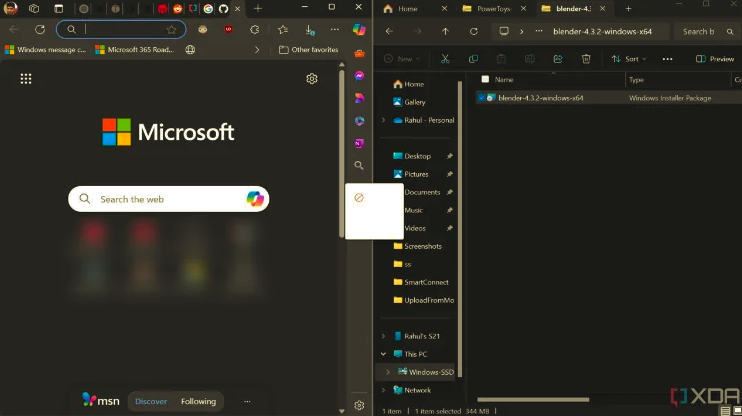Open the Edge sidebar settings gear
This screenshot has width=742, height=416.
[359, 405]
